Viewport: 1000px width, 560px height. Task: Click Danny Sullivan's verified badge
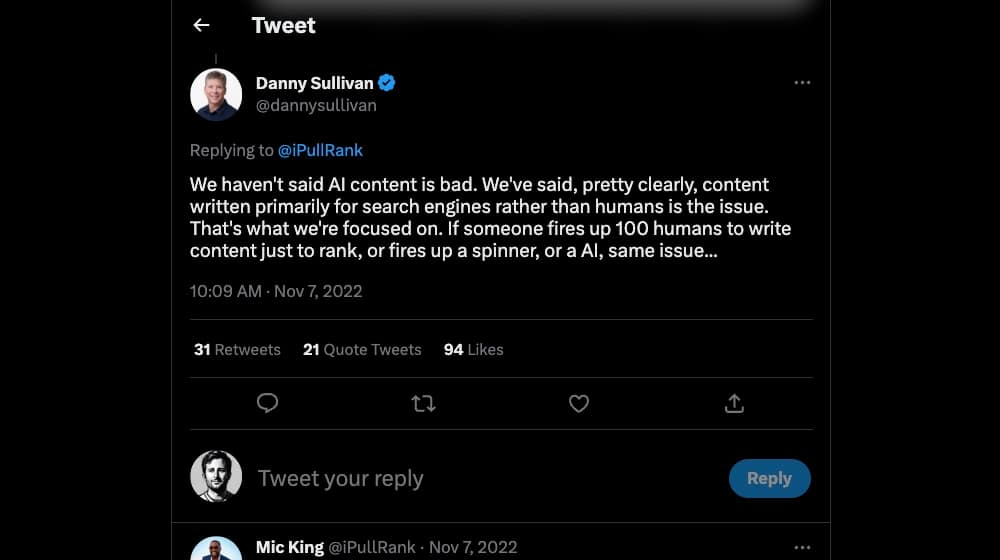point(386,83)
